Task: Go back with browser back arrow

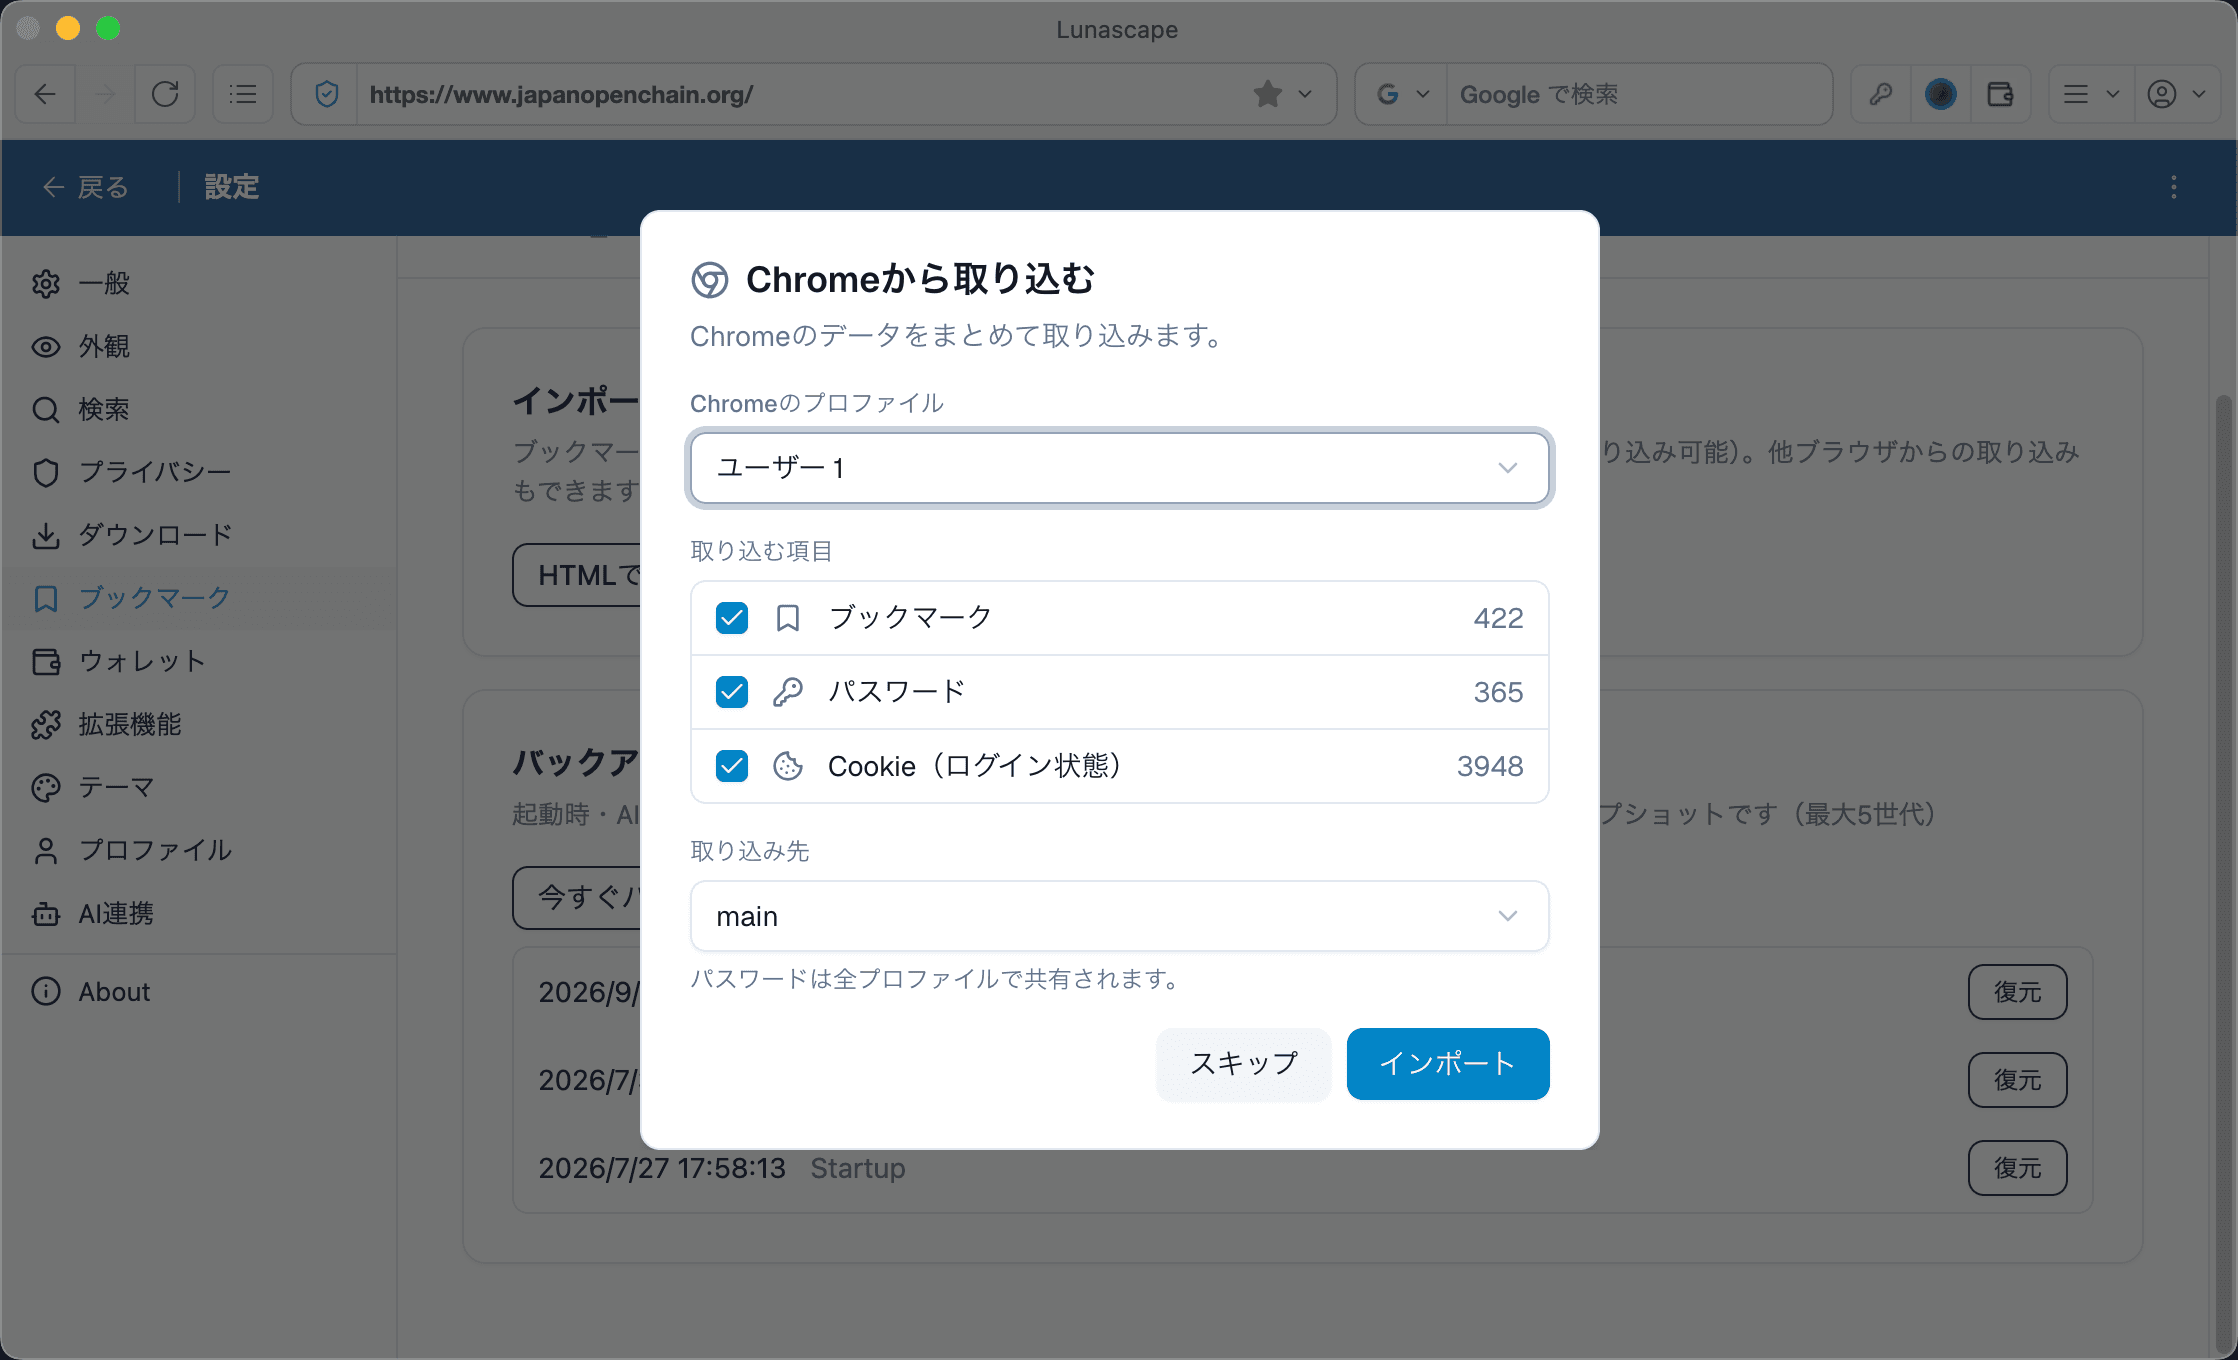Action: (x=45, y=94)
